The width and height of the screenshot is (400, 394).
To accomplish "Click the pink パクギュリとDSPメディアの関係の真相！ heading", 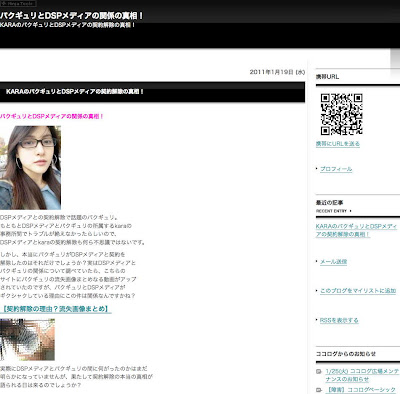I will pos(52,116).
